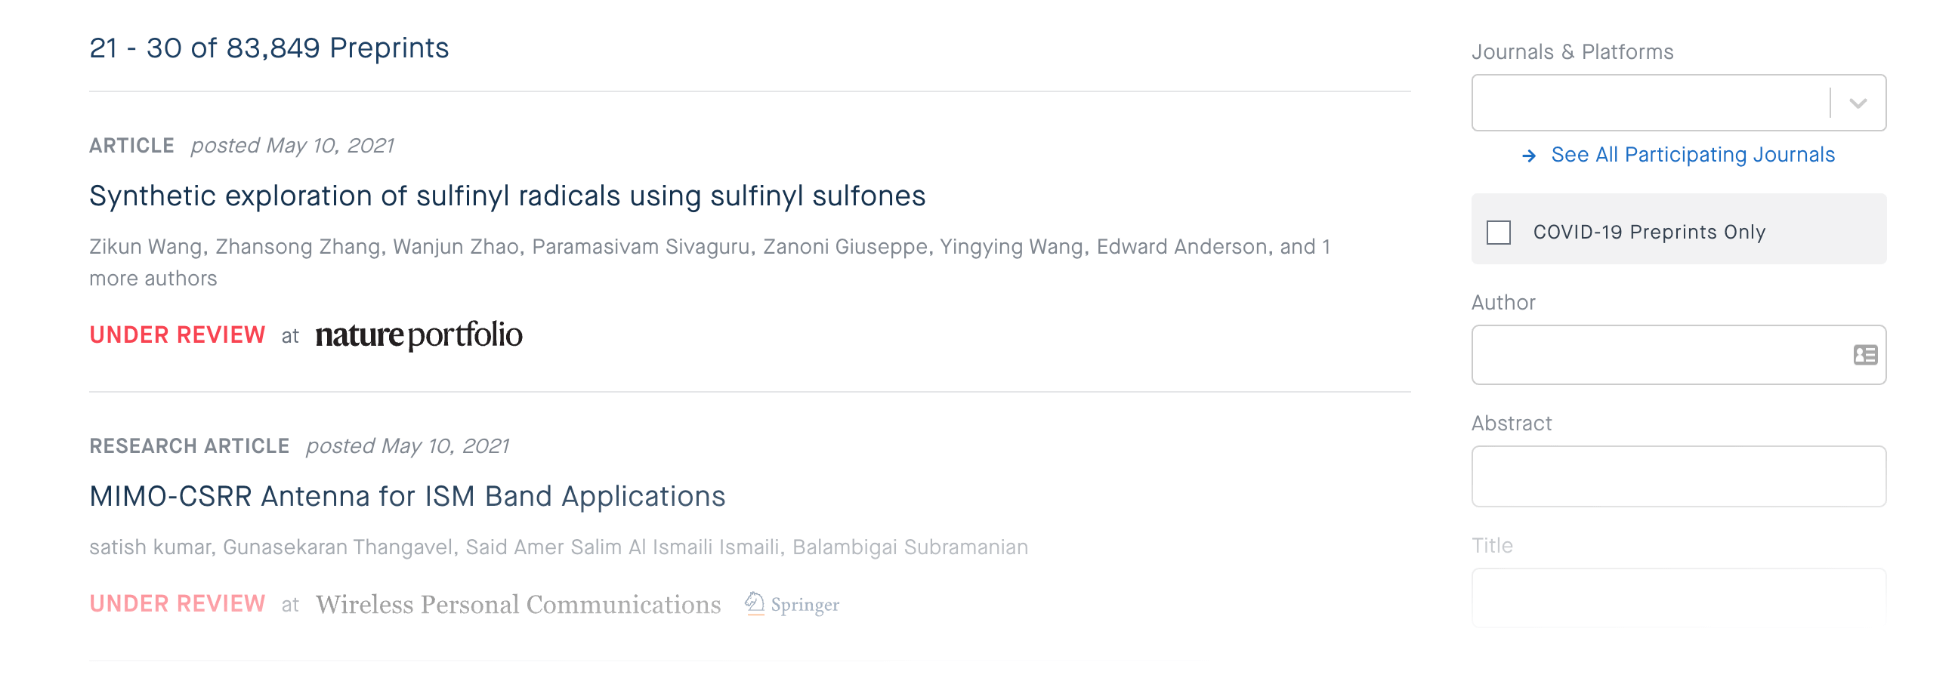Viewport: 1958px width, 684px height.
Task: Click the contact card icon in Author field
Action: coord(1865,355)
